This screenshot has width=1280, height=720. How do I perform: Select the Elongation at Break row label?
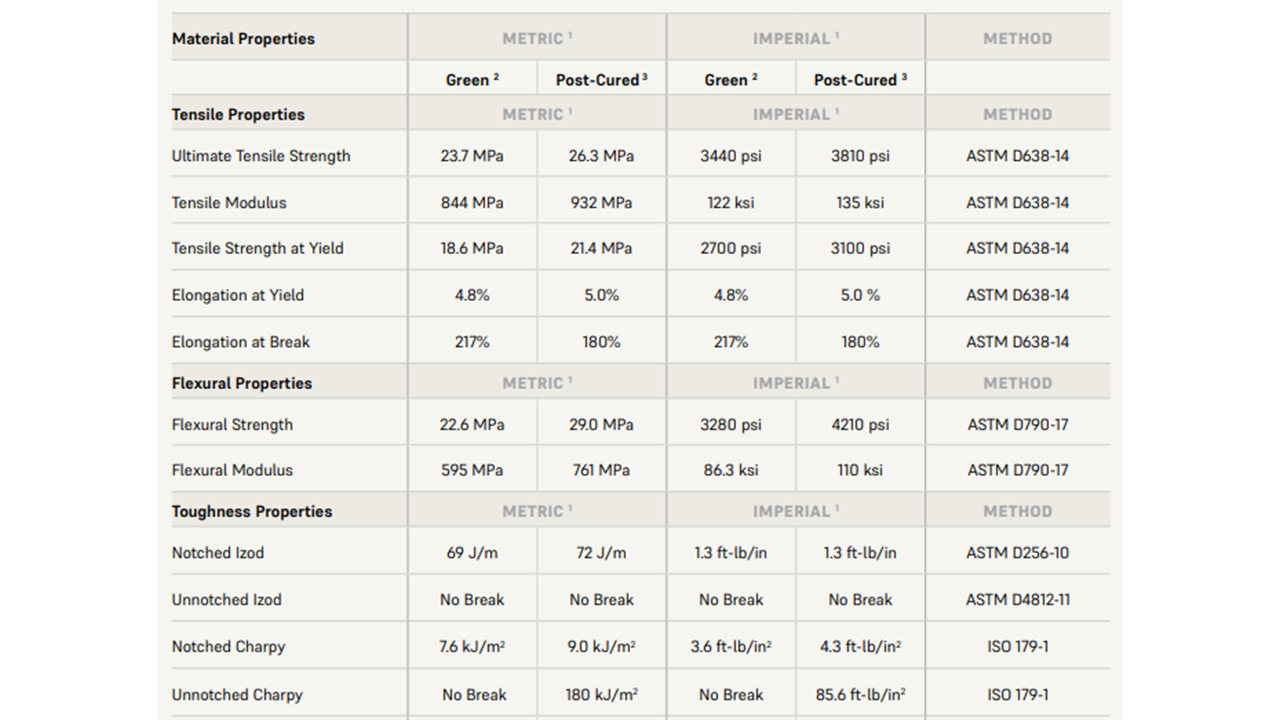(241, 342)
